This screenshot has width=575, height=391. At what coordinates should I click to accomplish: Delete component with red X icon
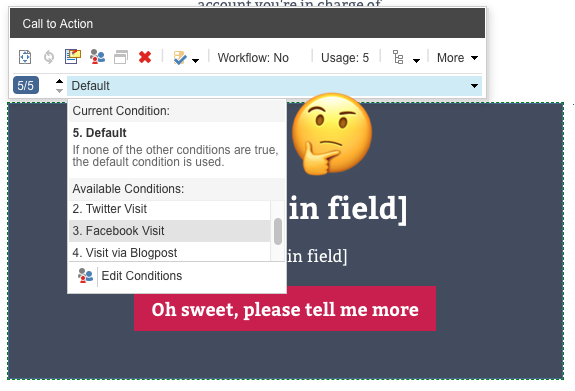click(x=145, y=57)
